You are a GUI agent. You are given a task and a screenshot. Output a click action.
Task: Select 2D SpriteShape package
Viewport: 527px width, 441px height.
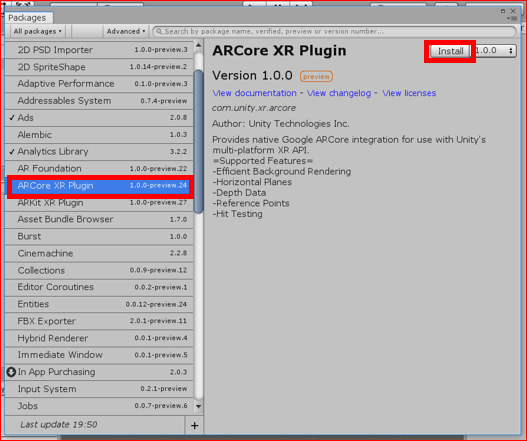[99, 67]
